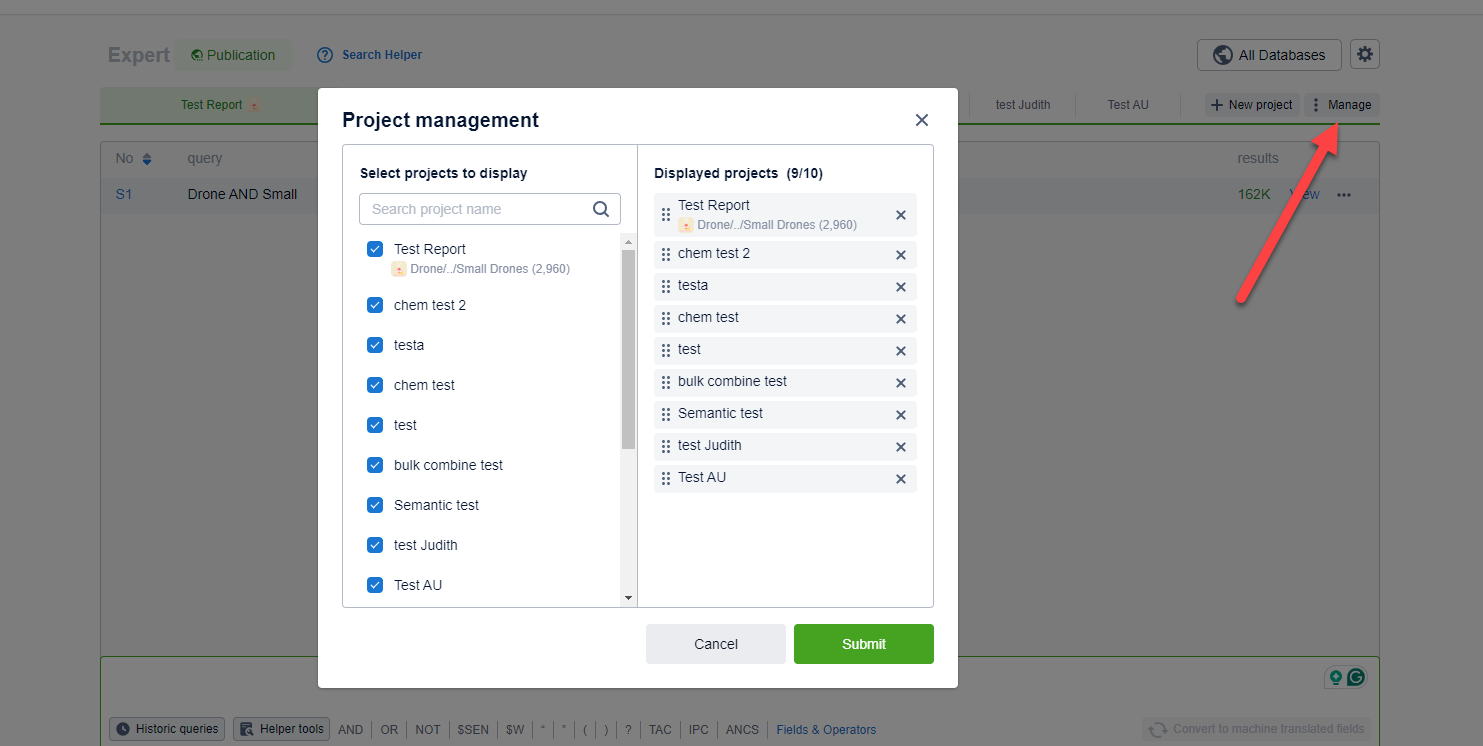
Task: Switch to the test Judith project tab
Action: (x=1022, y=105)
